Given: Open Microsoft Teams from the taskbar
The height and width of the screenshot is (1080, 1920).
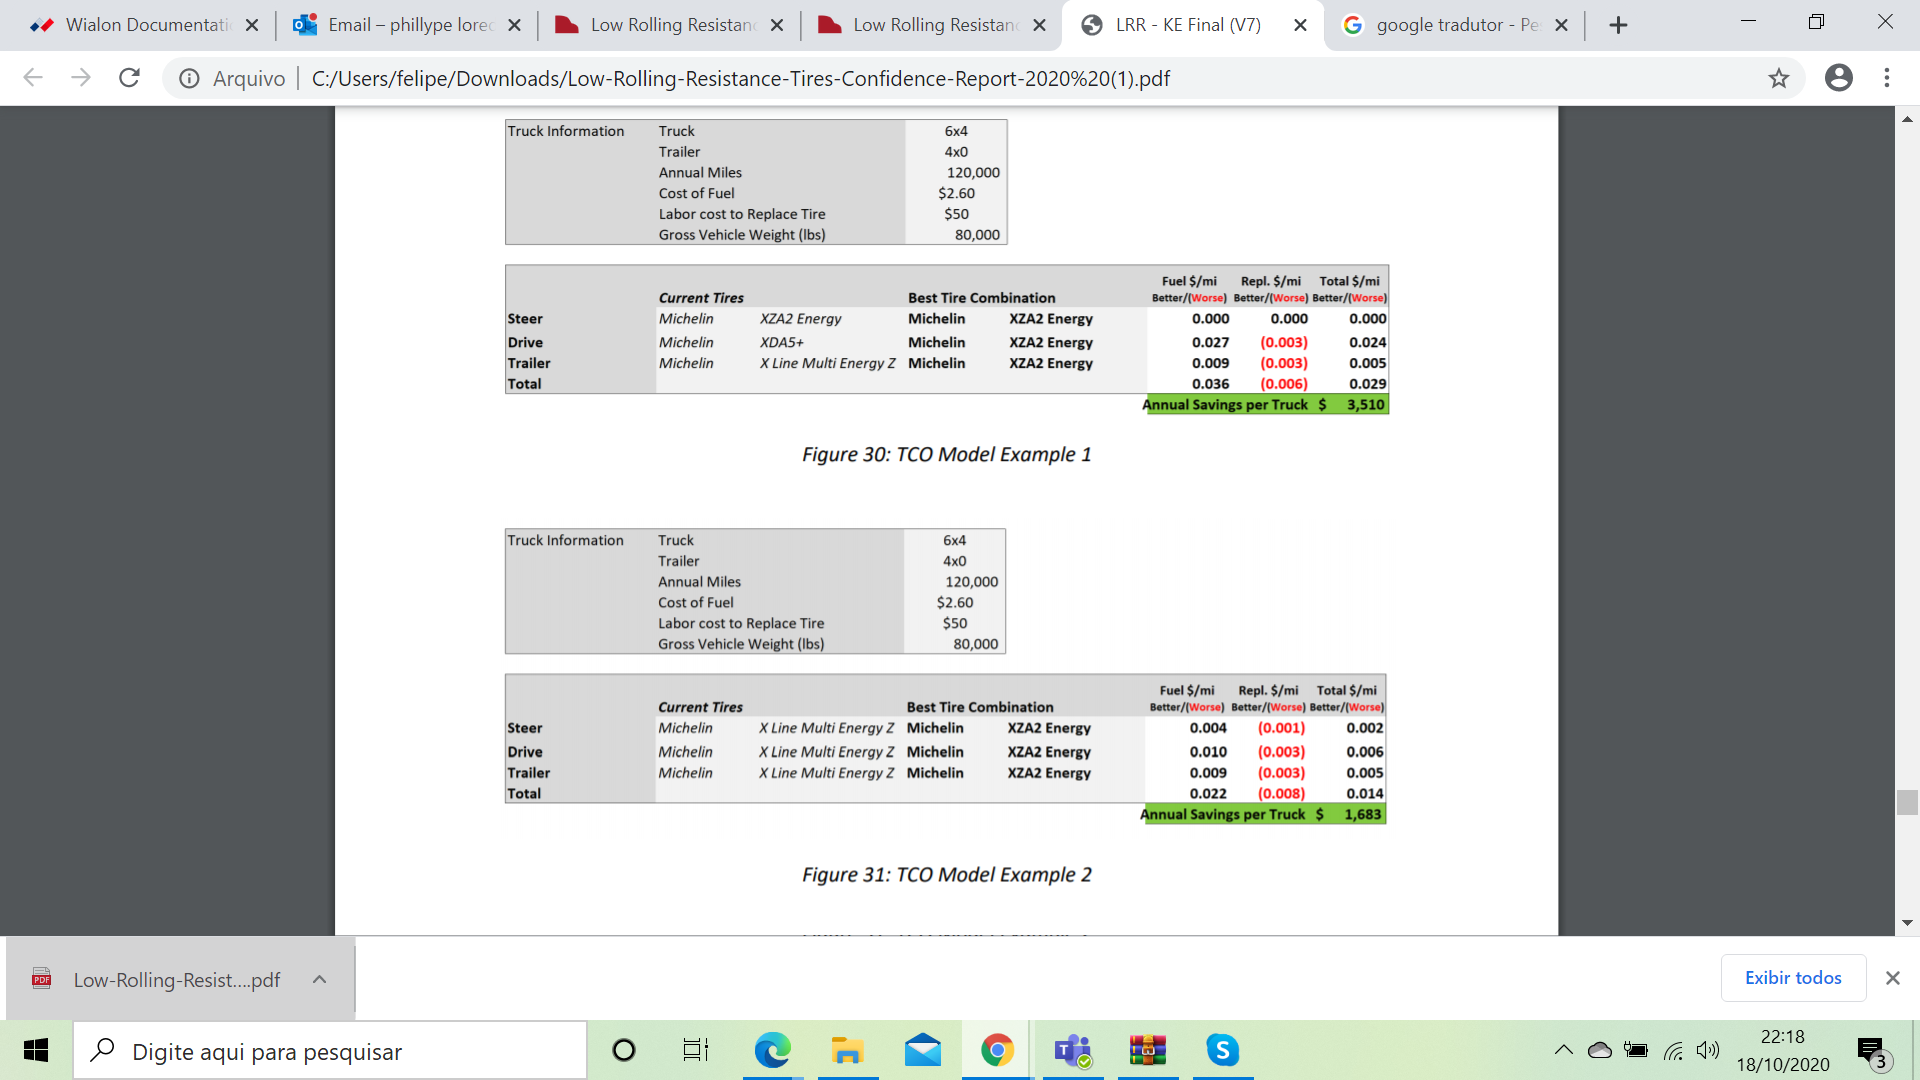Looking at the screenshot, I should 1072,1050.
